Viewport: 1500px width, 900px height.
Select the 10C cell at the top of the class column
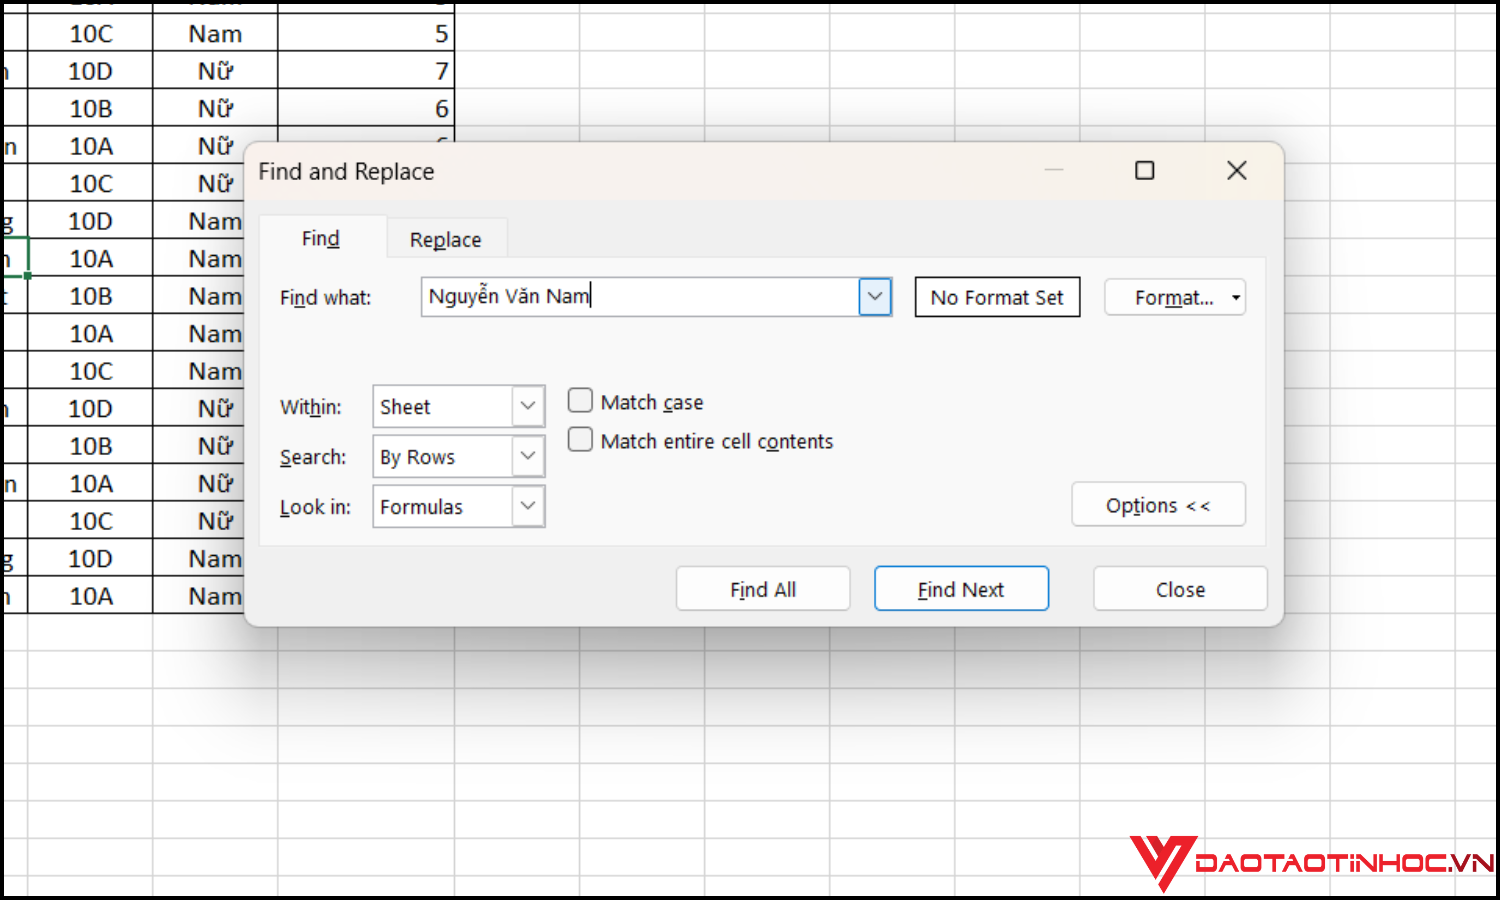90,34
